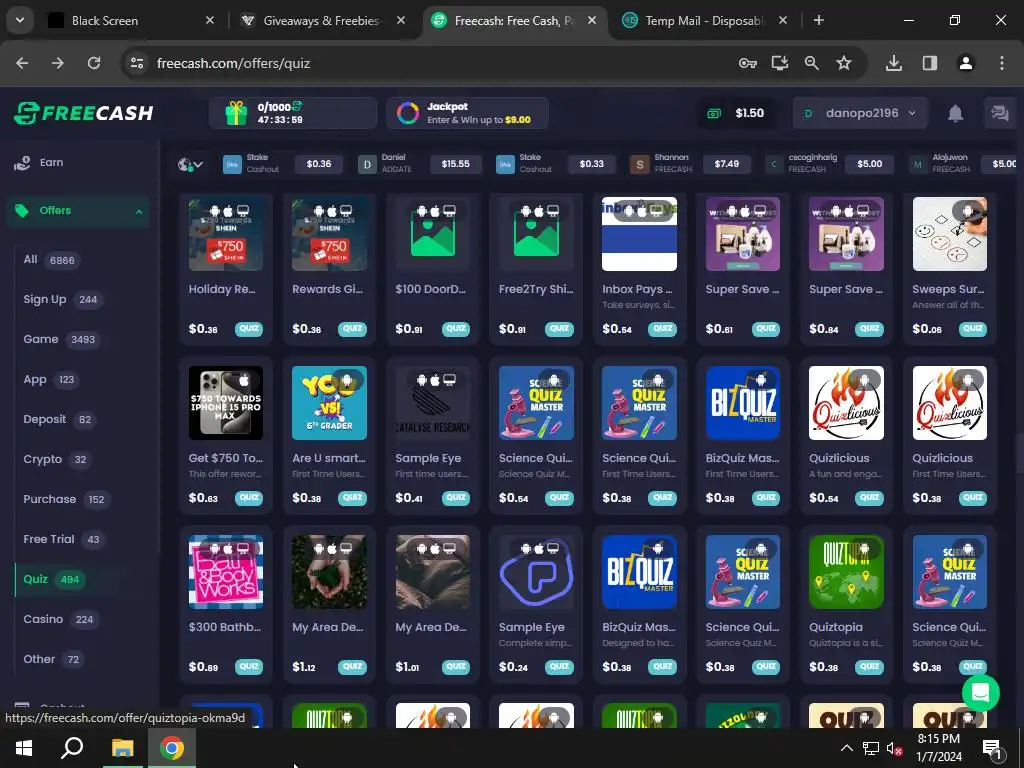Select the Casino offers category
The height and width of the screenshot is (768, 1024).
59,619
